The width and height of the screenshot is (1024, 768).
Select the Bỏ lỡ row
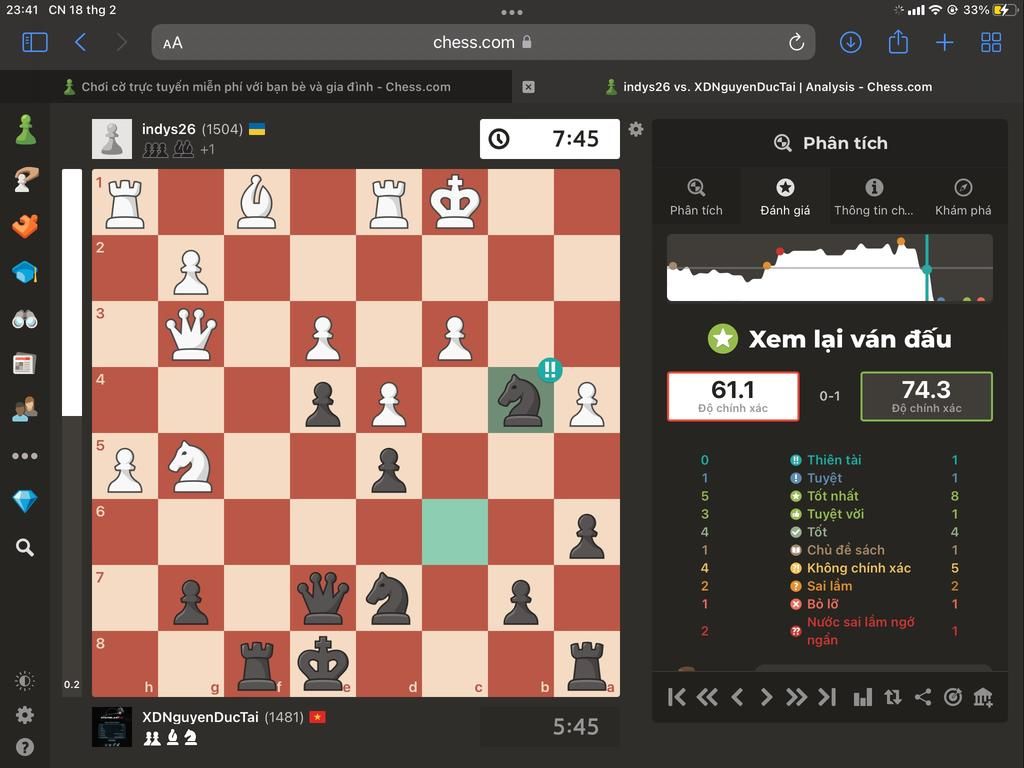click(829, 604)
